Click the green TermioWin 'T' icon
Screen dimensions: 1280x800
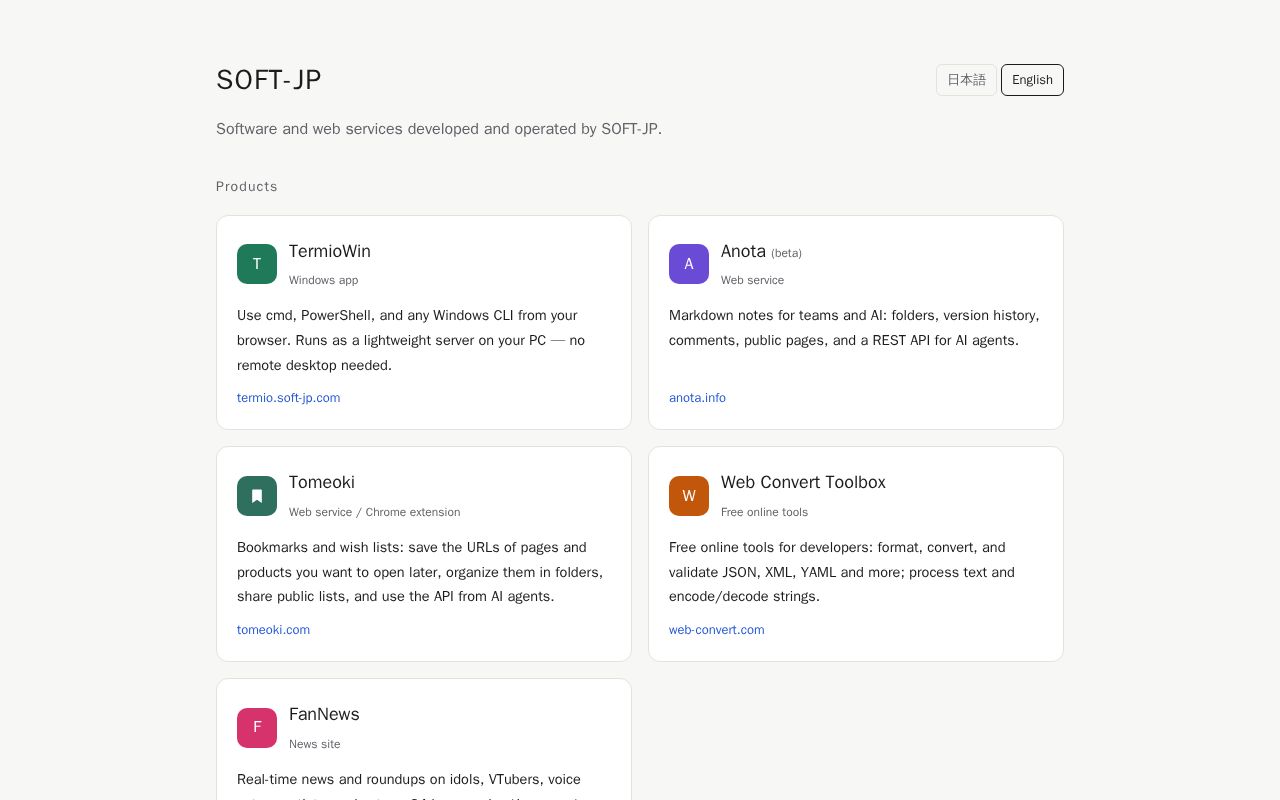pos(257,264)
